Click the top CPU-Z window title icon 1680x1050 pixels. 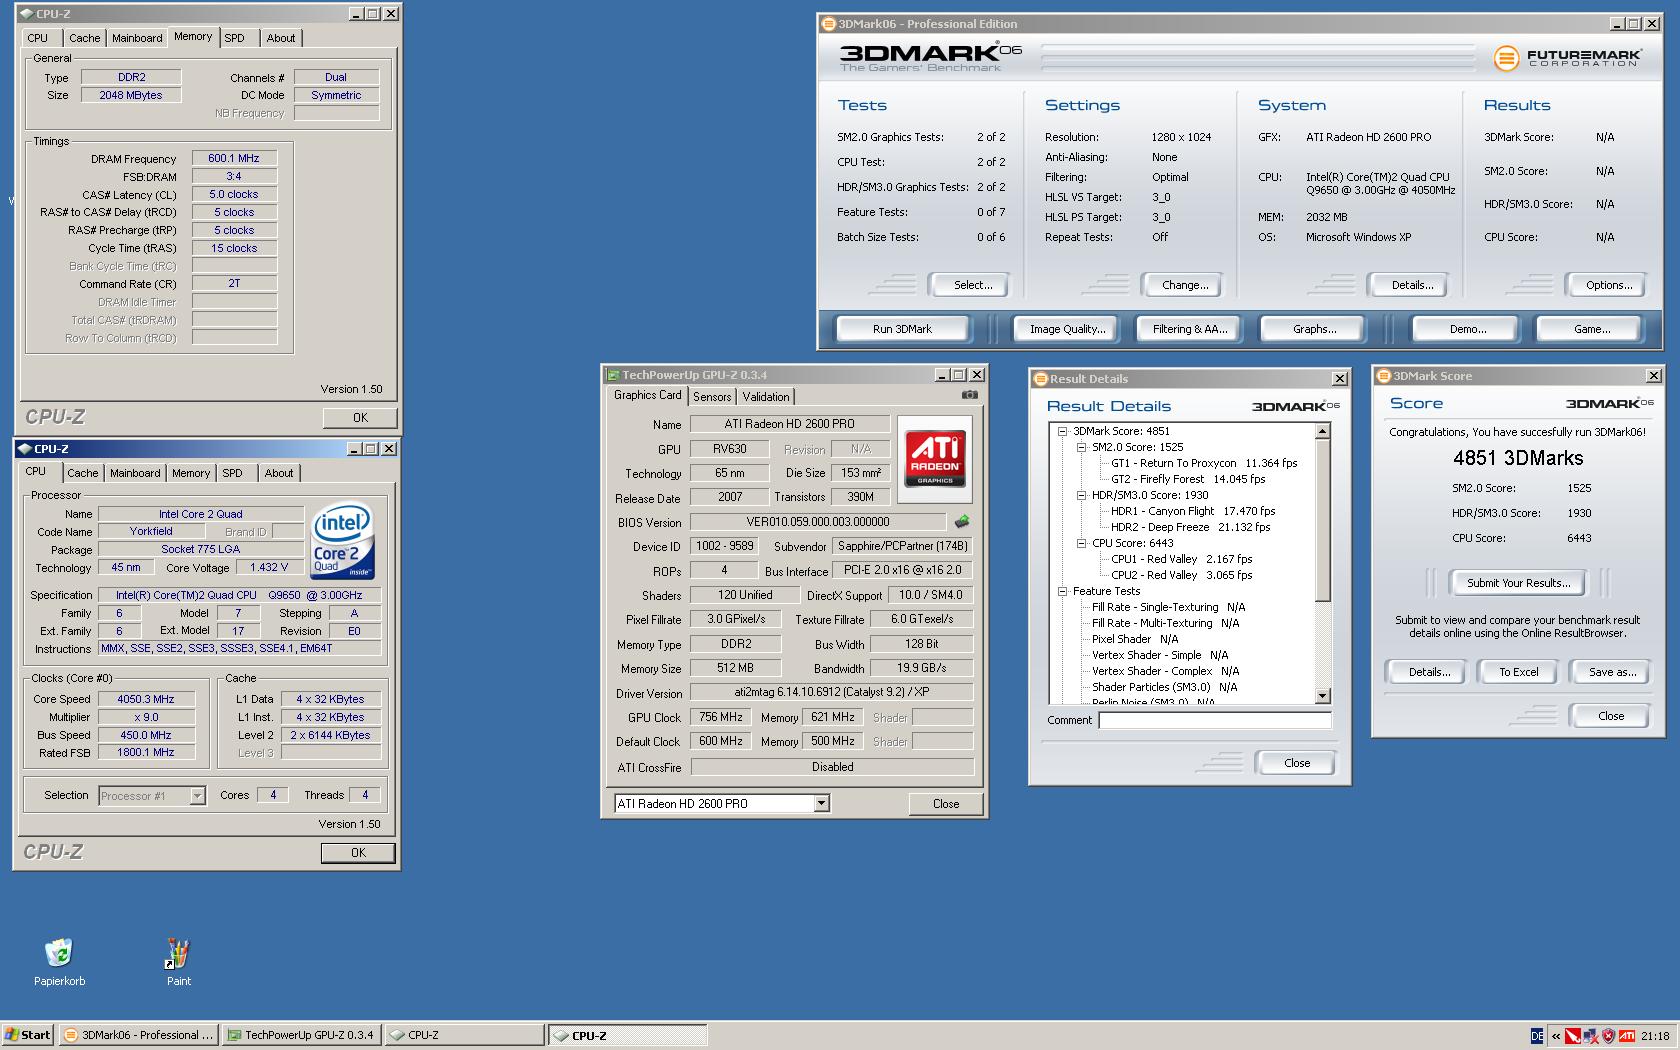point(26,14)
